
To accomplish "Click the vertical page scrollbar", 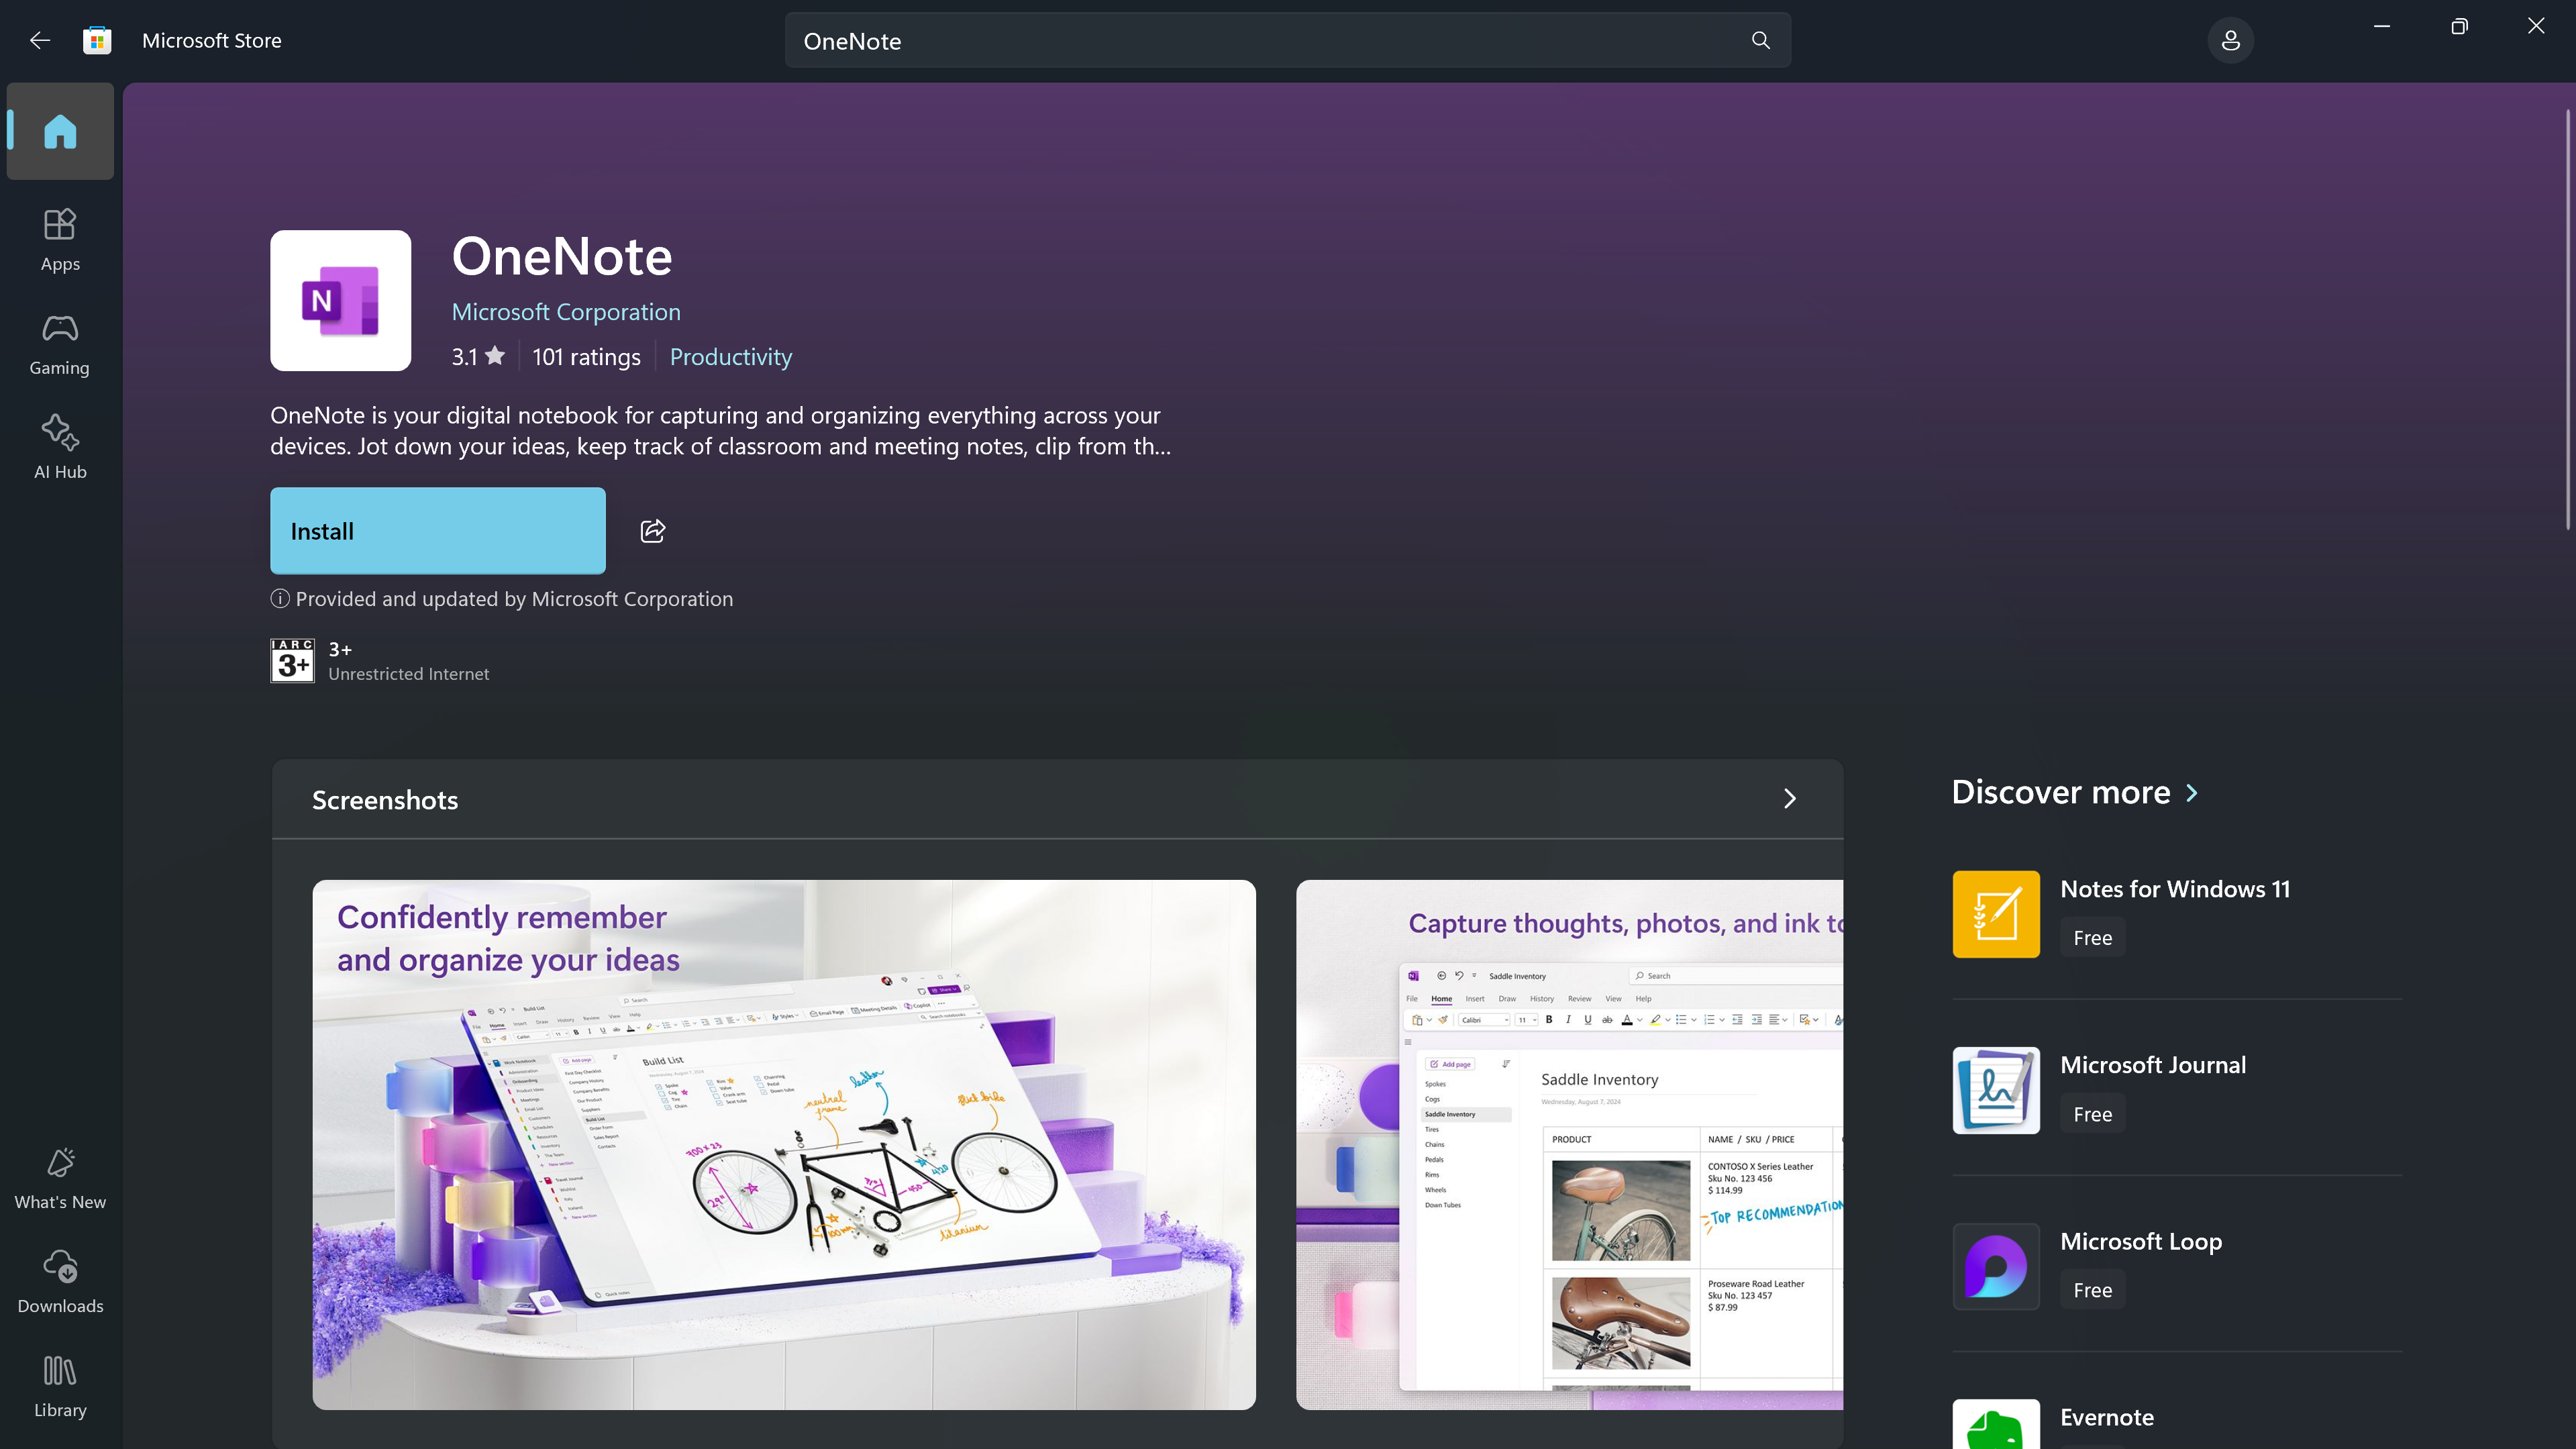I will [x=2568, y=320].
